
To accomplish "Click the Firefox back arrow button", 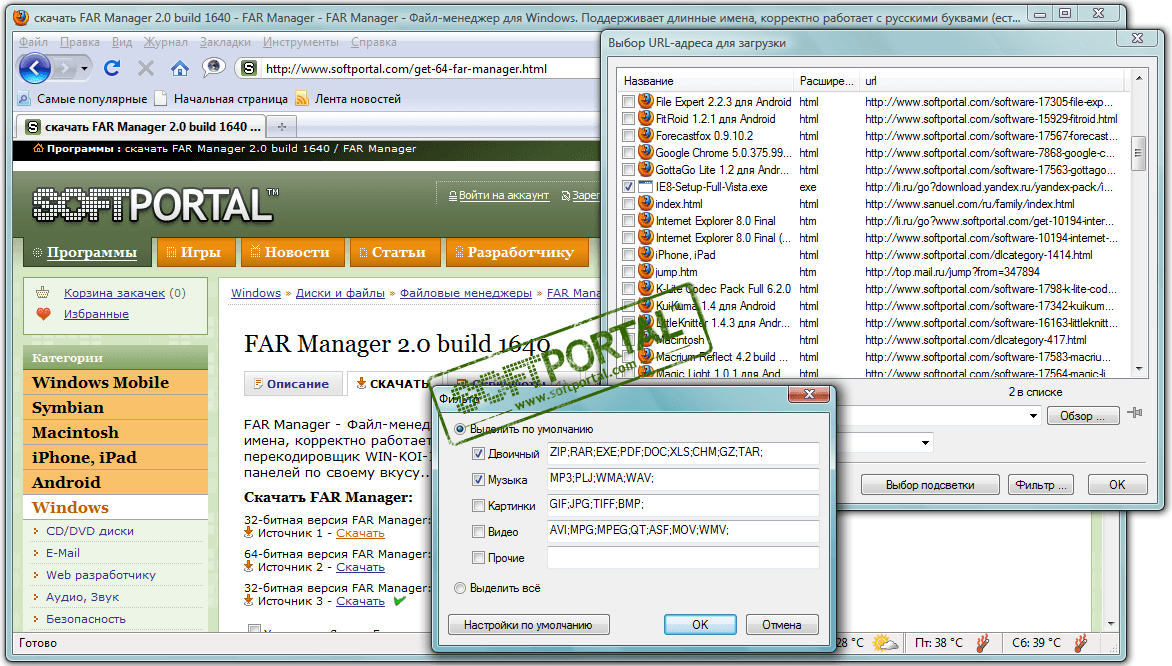I will [x=34, y=69].
